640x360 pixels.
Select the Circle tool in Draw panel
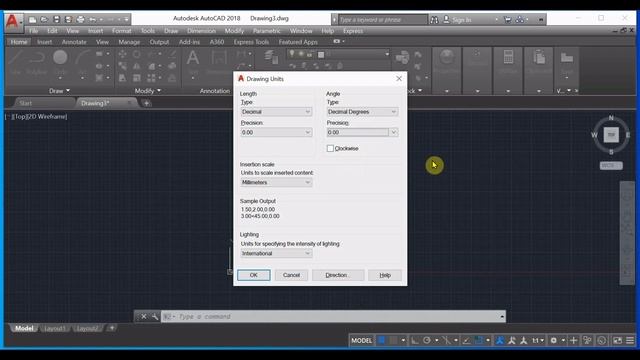click(60, 62)
